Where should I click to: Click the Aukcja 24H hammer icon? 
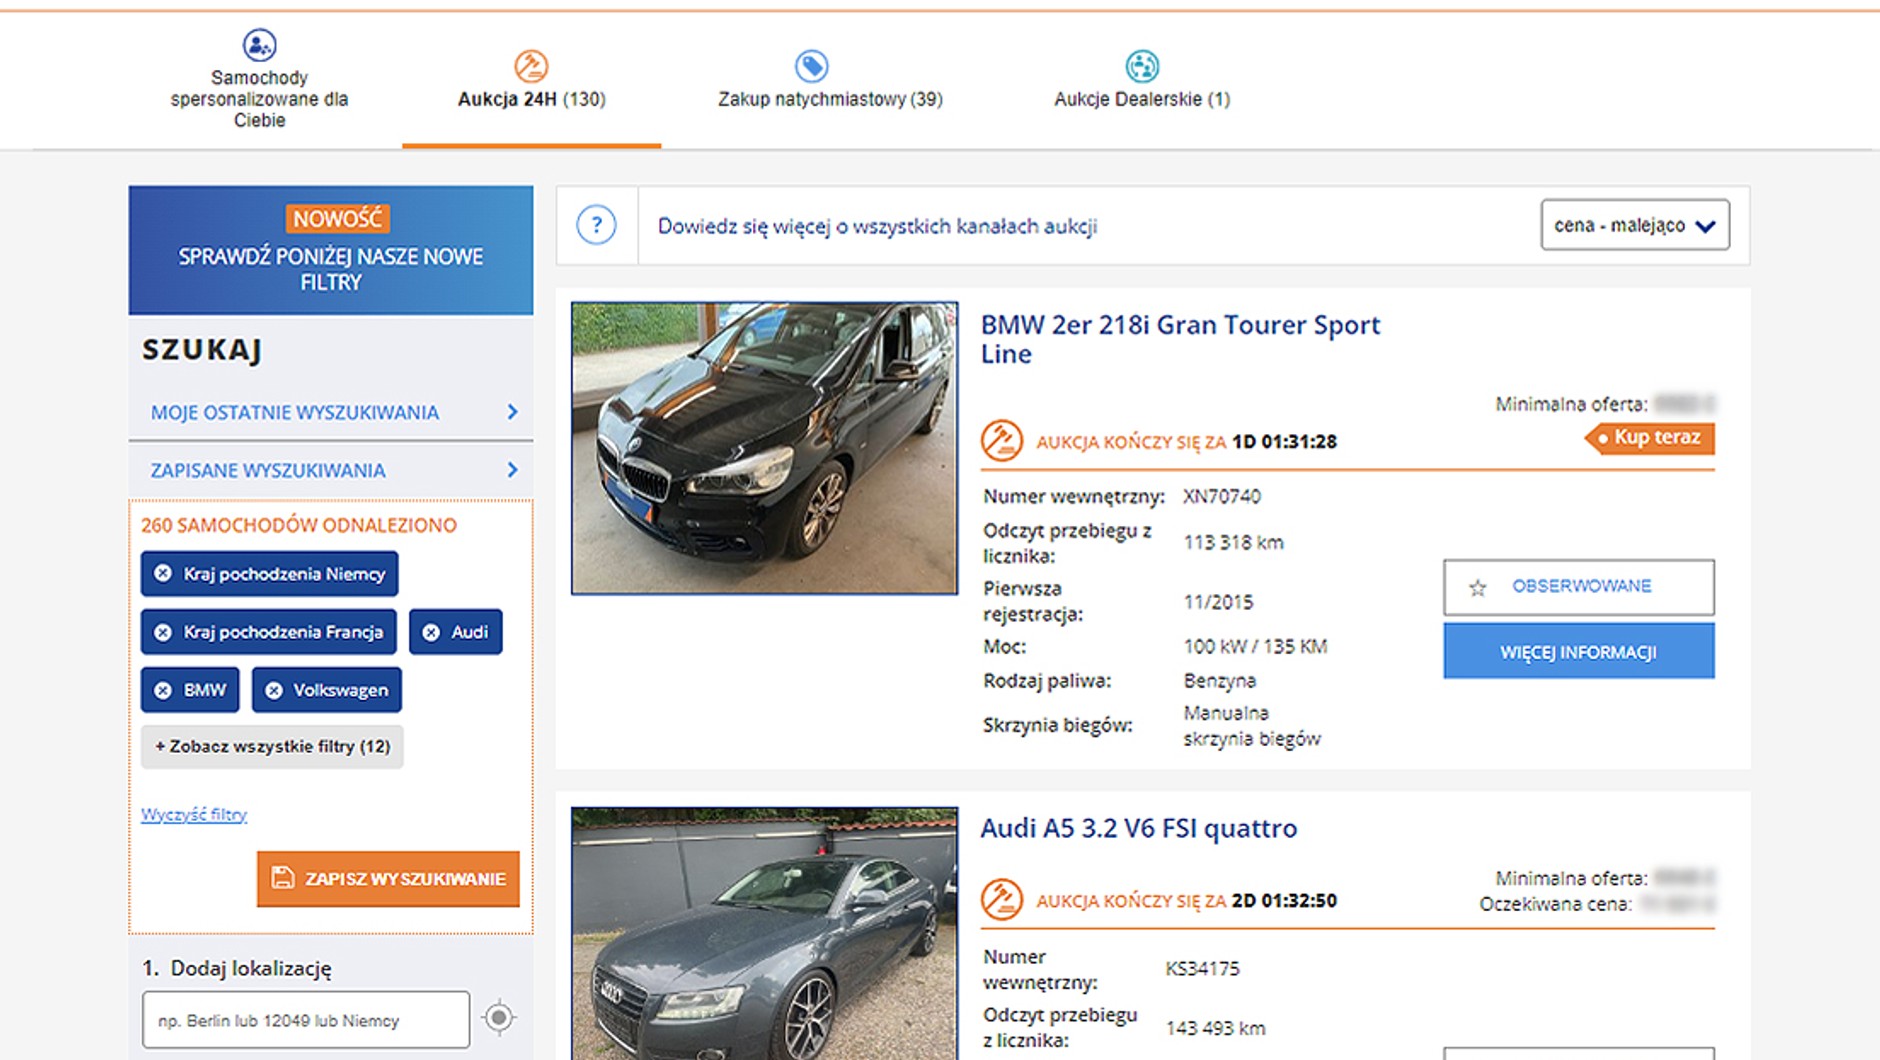531,66
